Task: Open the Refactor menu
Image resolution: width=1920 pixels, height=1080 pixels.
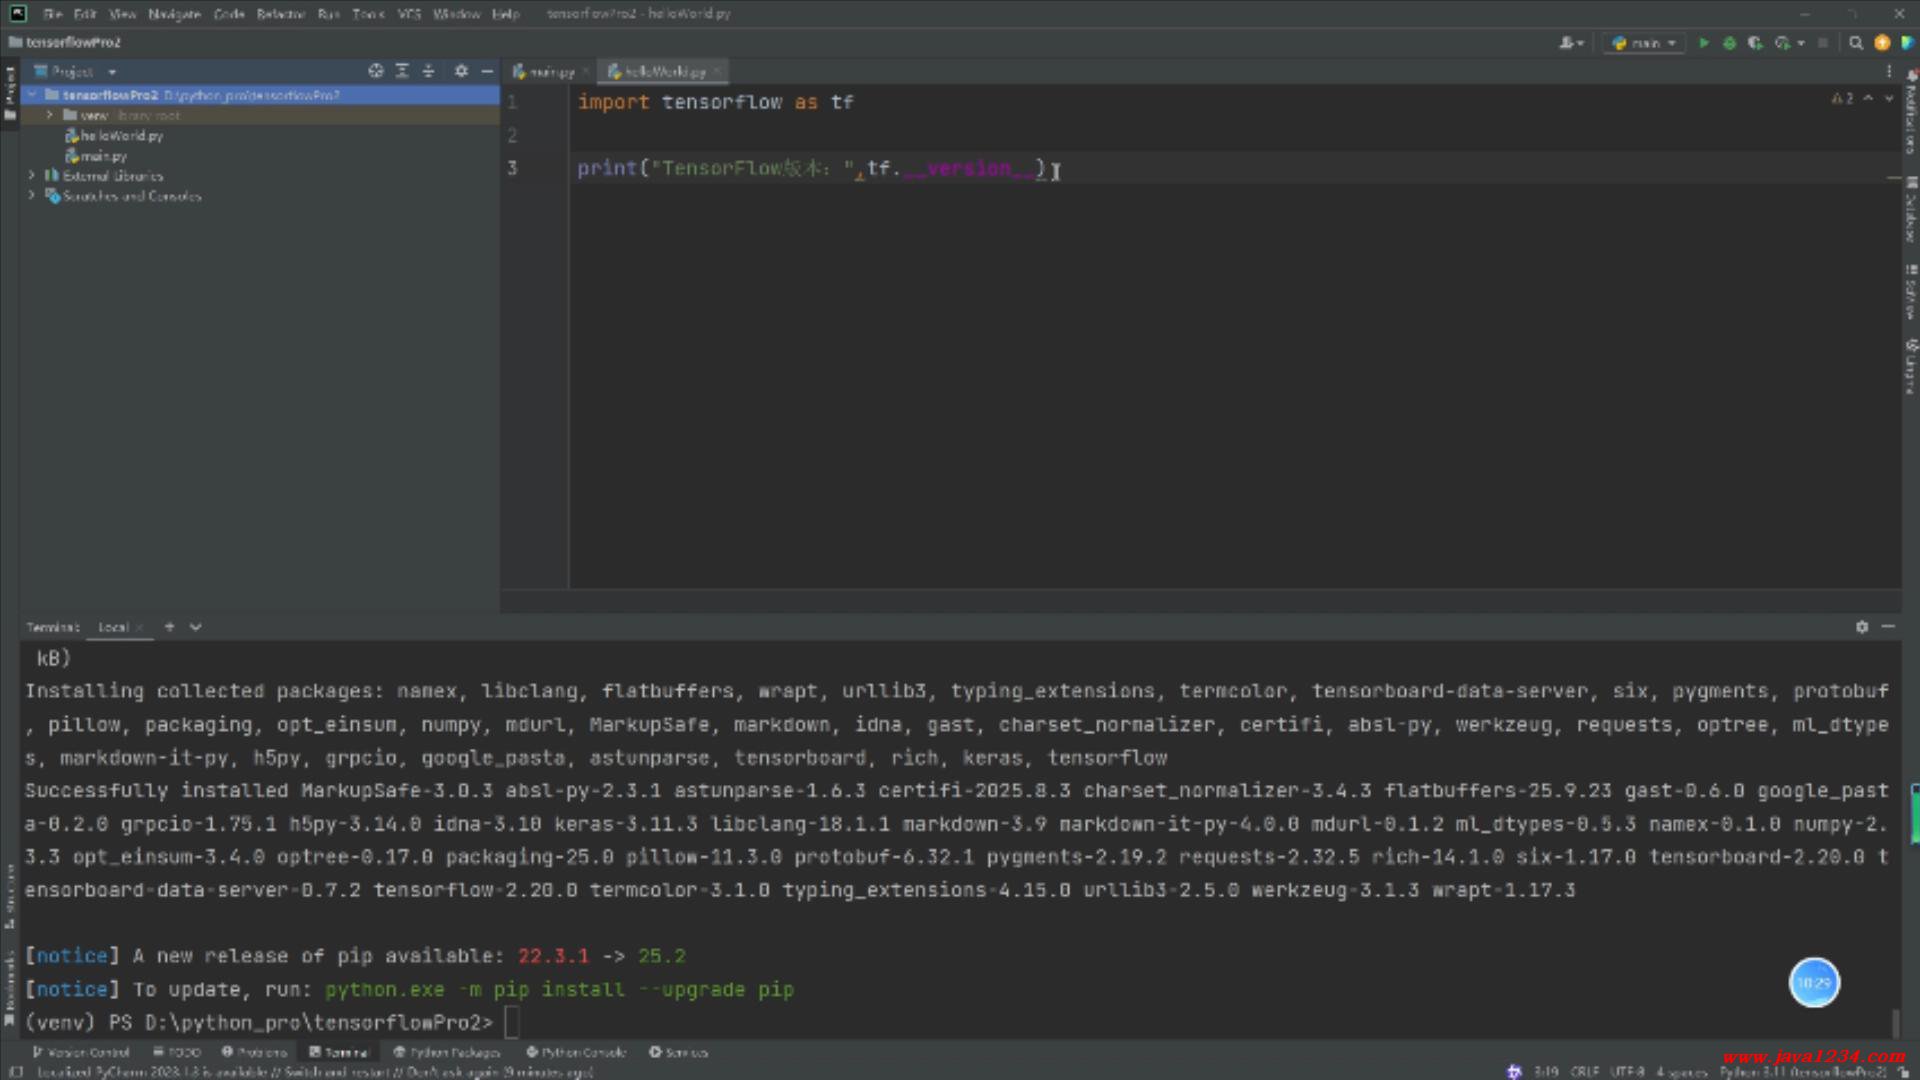Action: pos(280,14)
